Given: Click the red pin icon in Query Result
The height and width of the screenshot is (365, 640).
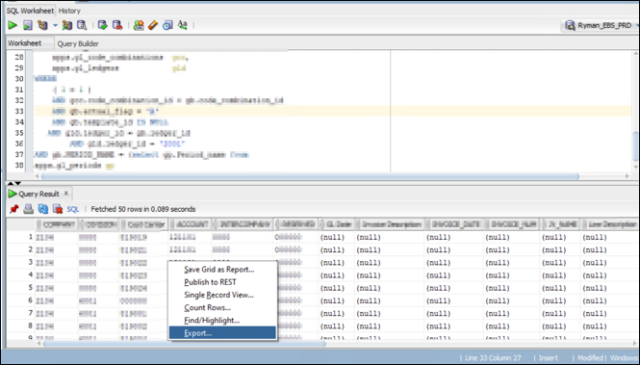Looking at the screenshot, I should click(14, 209).
